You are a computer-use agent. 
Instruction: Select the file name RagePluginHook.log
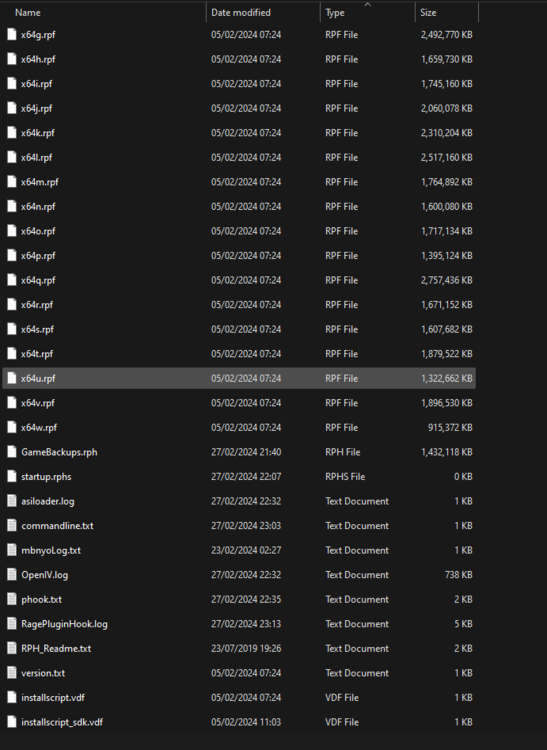(x=65, y=624)
